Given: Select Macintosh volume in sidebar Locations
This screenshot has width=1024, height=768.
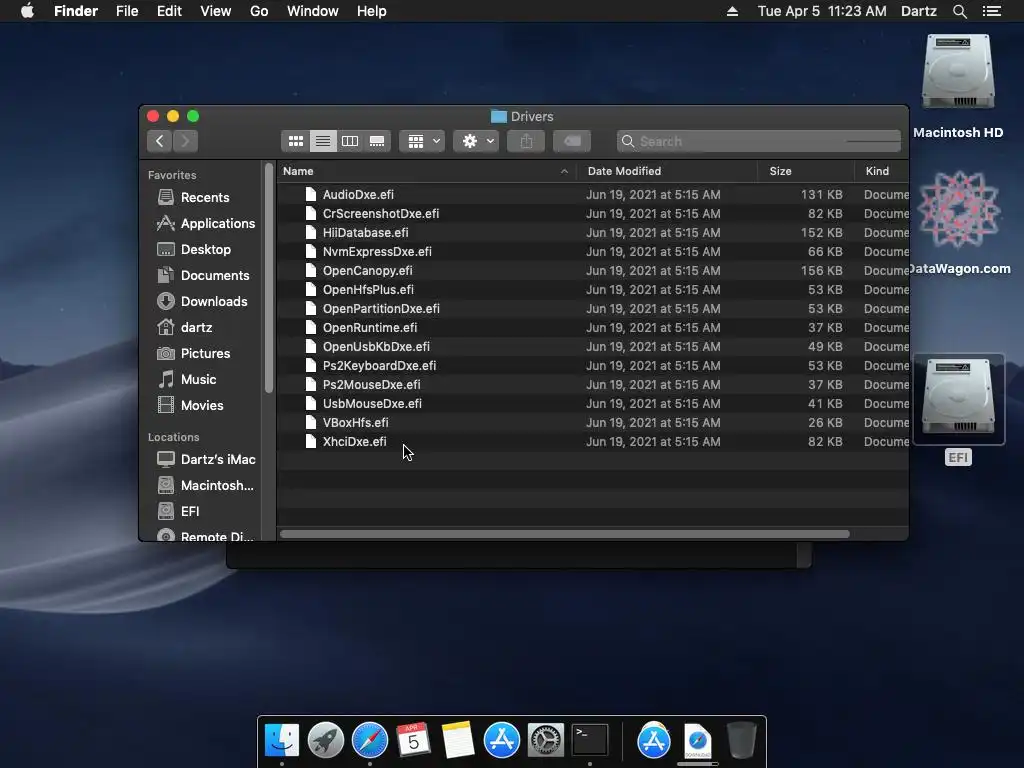Looking at the screenshot, I should [205, 485].
